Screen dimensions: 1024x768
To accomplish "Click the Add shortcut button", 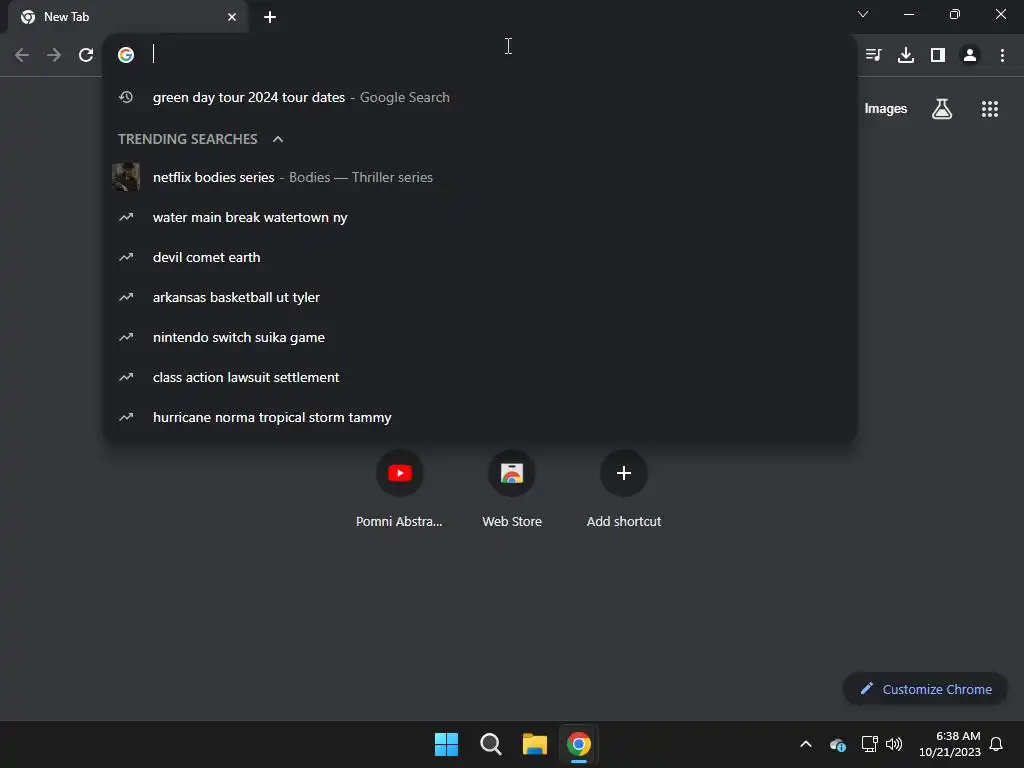I will click(x=624, y=488).
